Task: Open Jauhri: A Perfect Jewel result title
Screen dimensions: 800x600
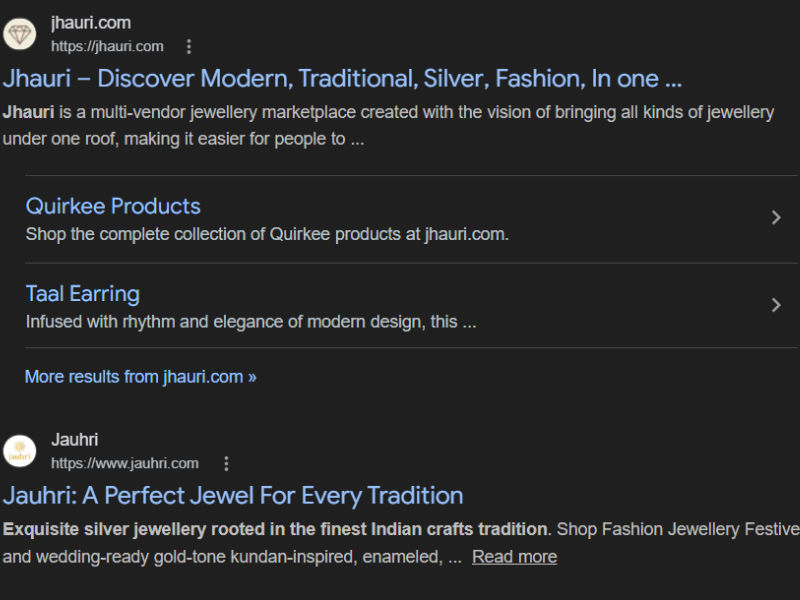Action: (x=233, y=496)
